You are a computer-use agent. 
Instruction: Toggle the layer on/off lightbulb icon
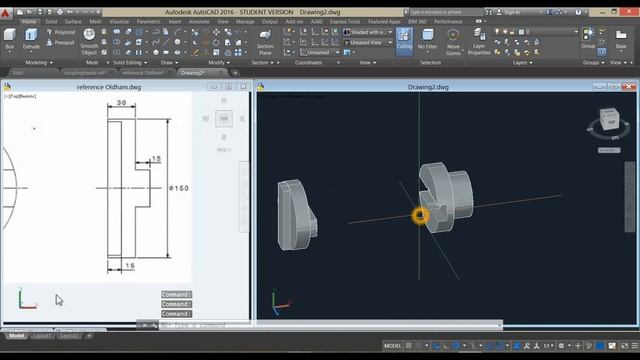click(497, 31)
